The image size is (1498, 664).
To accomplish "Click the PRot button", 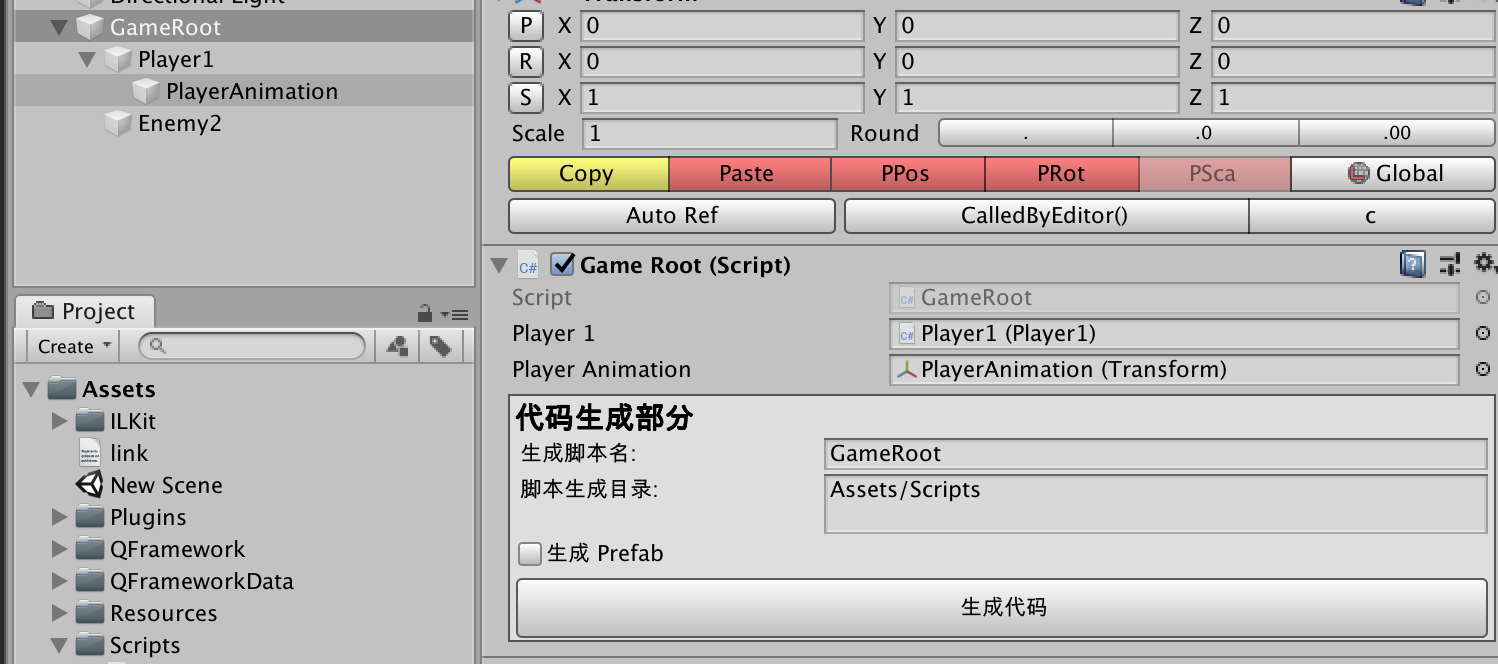I will (x=1062, y=174).
